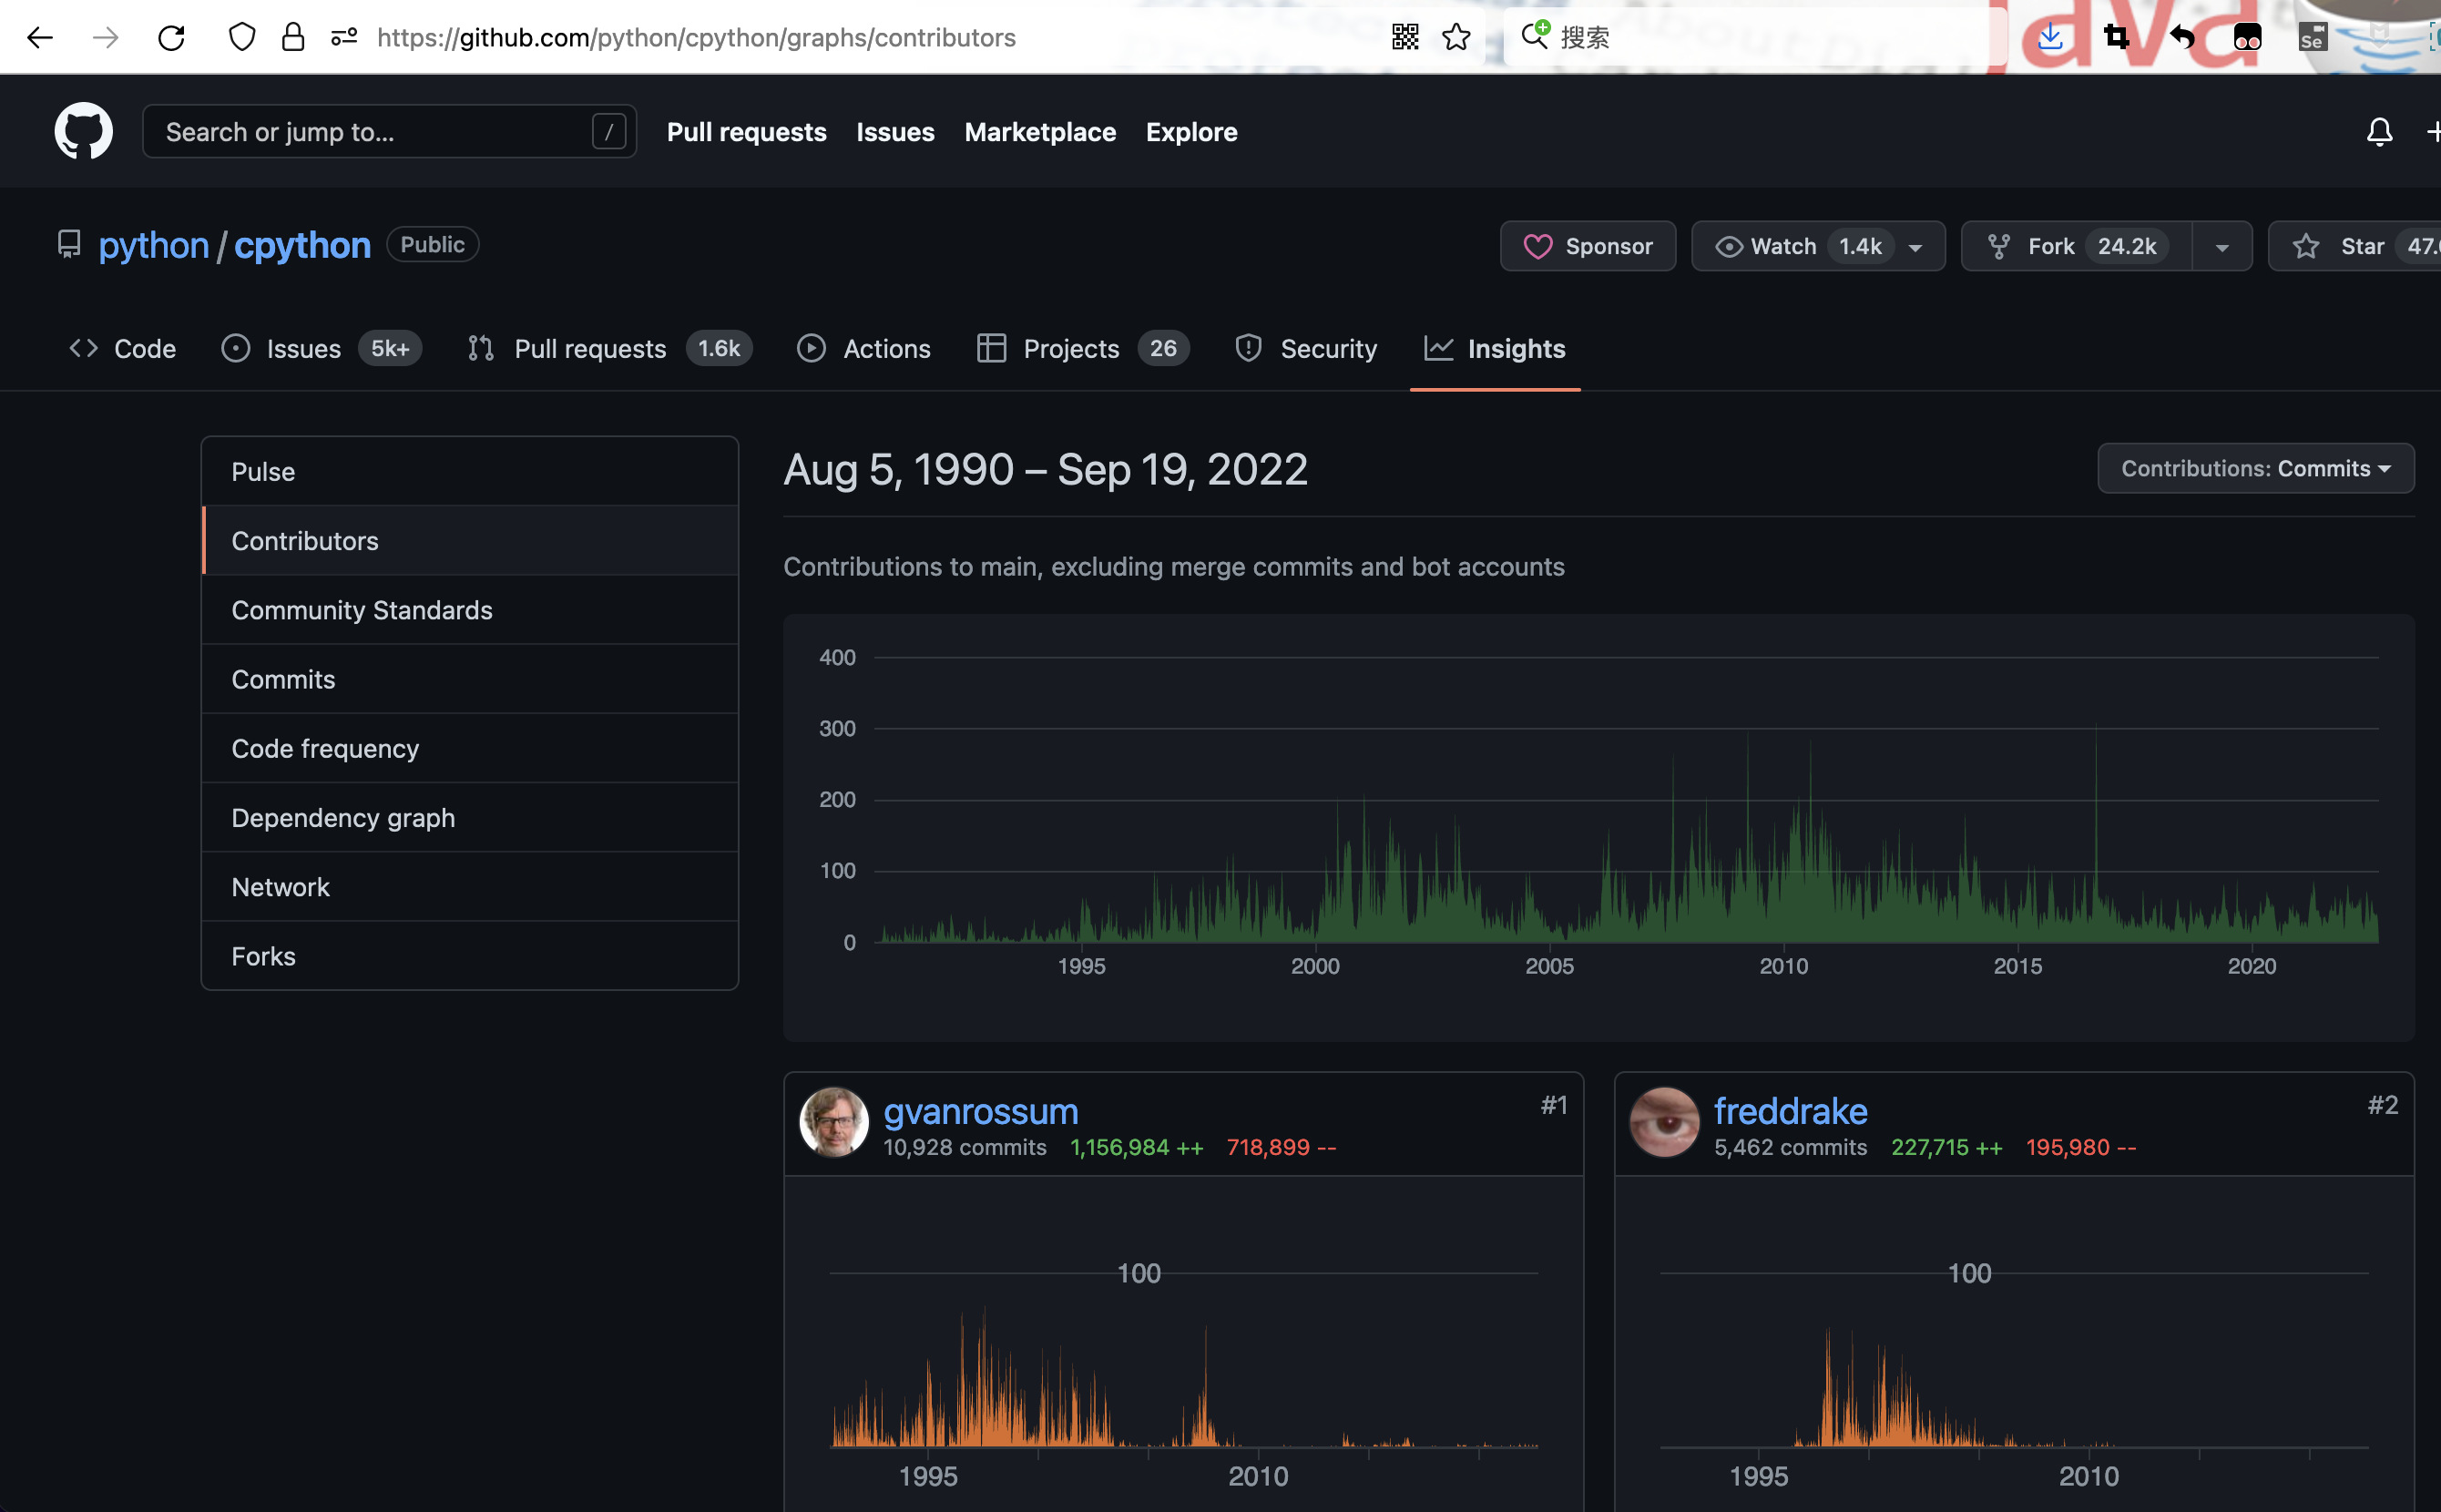Open the Security tab
This screenshot has width=2441, height=1512.
[x=1306, y=348]
